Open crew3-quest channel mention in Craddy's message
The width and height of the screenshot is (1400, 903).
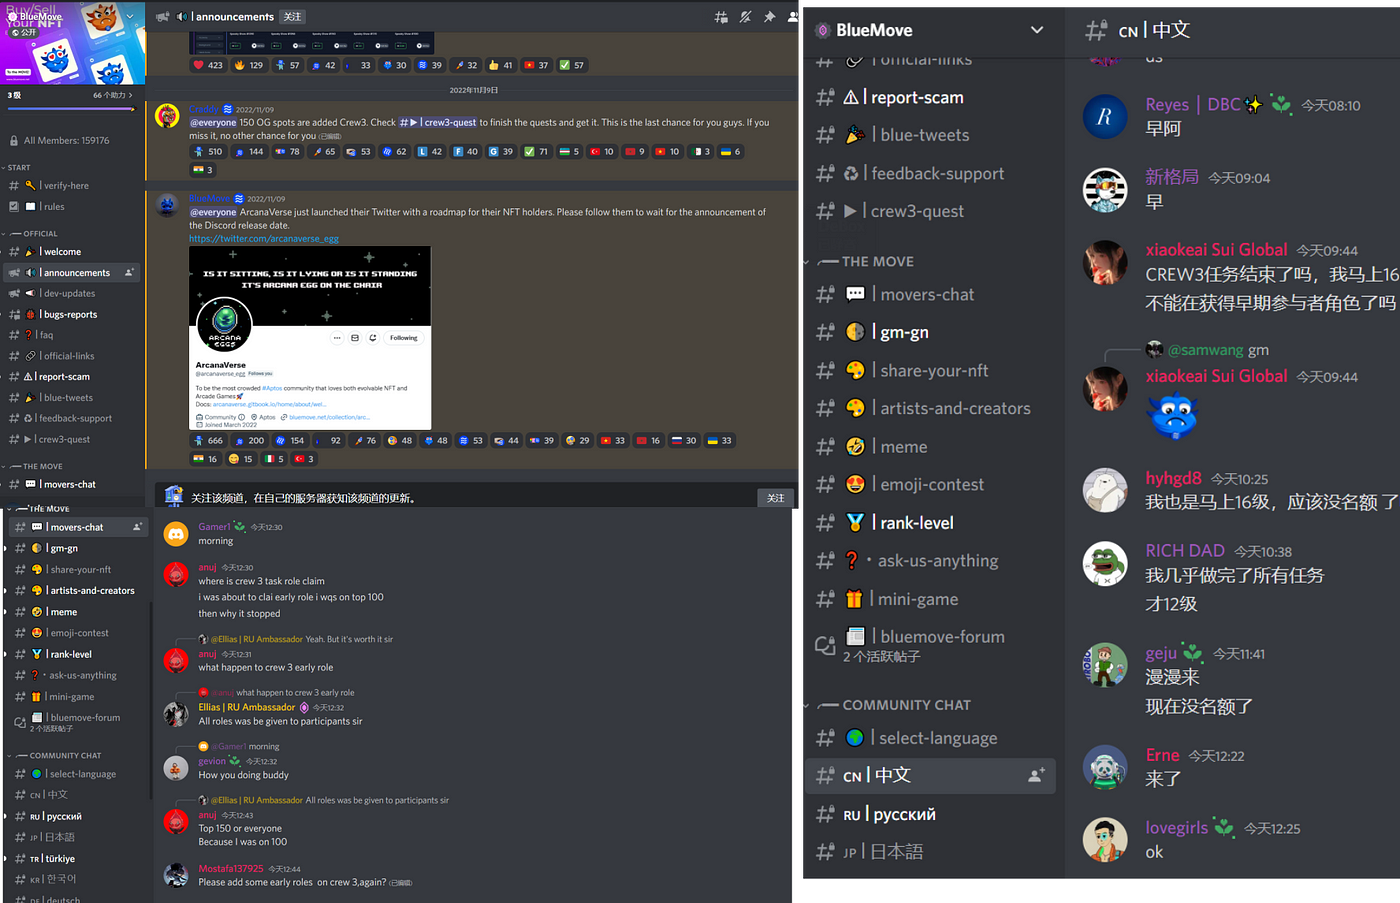438,123
